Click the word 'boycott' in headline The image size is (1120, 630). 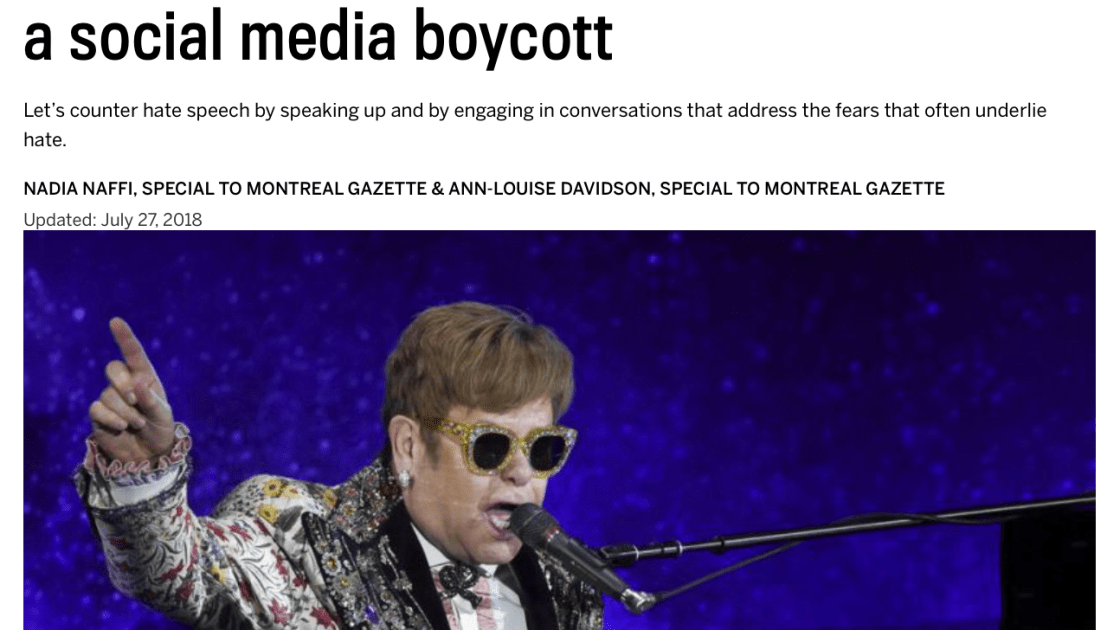(513, 37)
